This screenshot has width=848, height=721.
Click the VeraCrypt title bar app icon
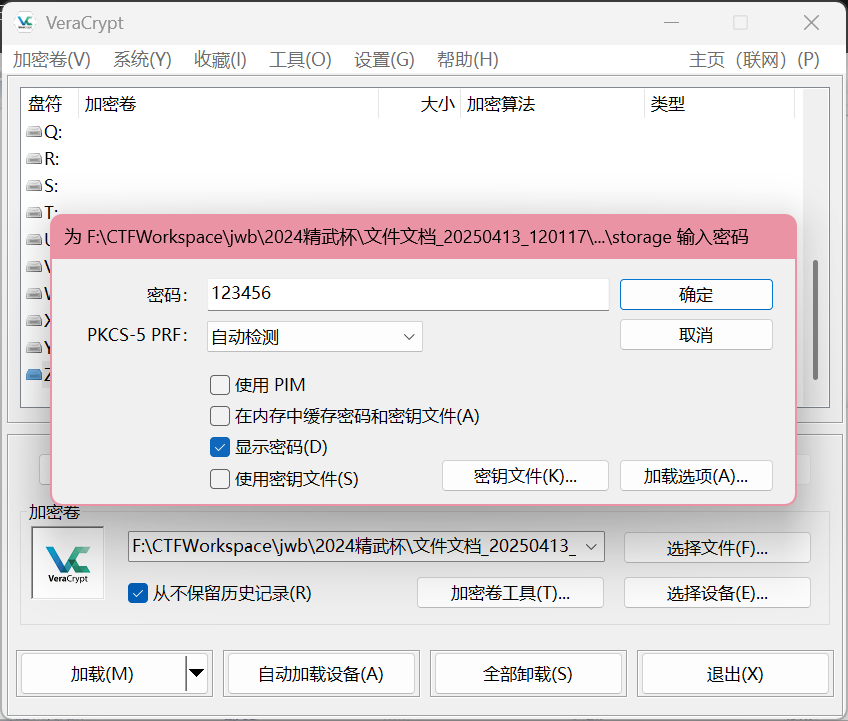[25, 23]
